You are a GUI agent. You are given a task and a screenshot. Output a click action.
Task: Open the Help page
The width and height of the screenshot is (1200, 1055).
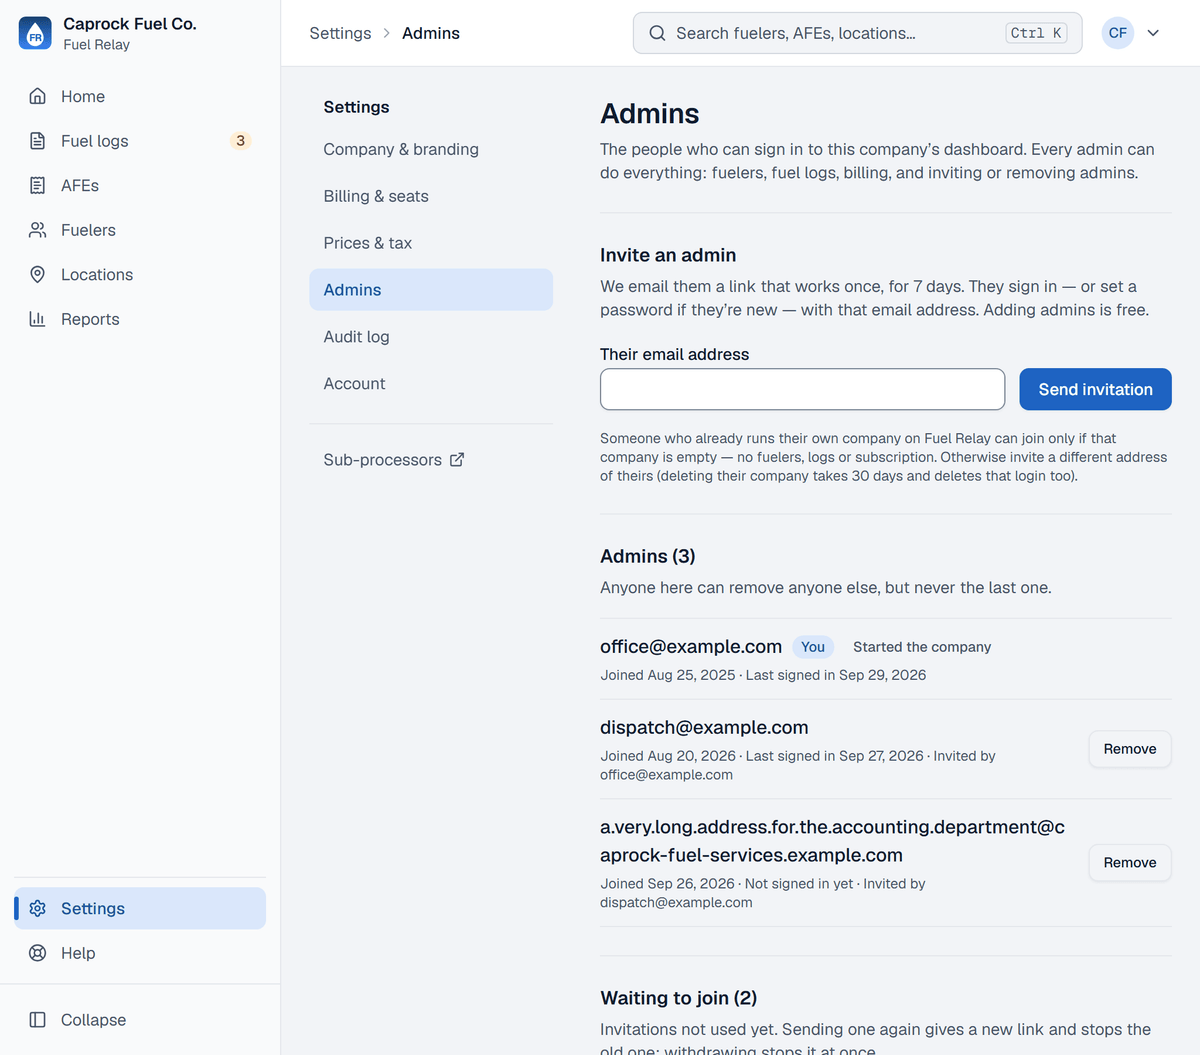tap(140, 953)
